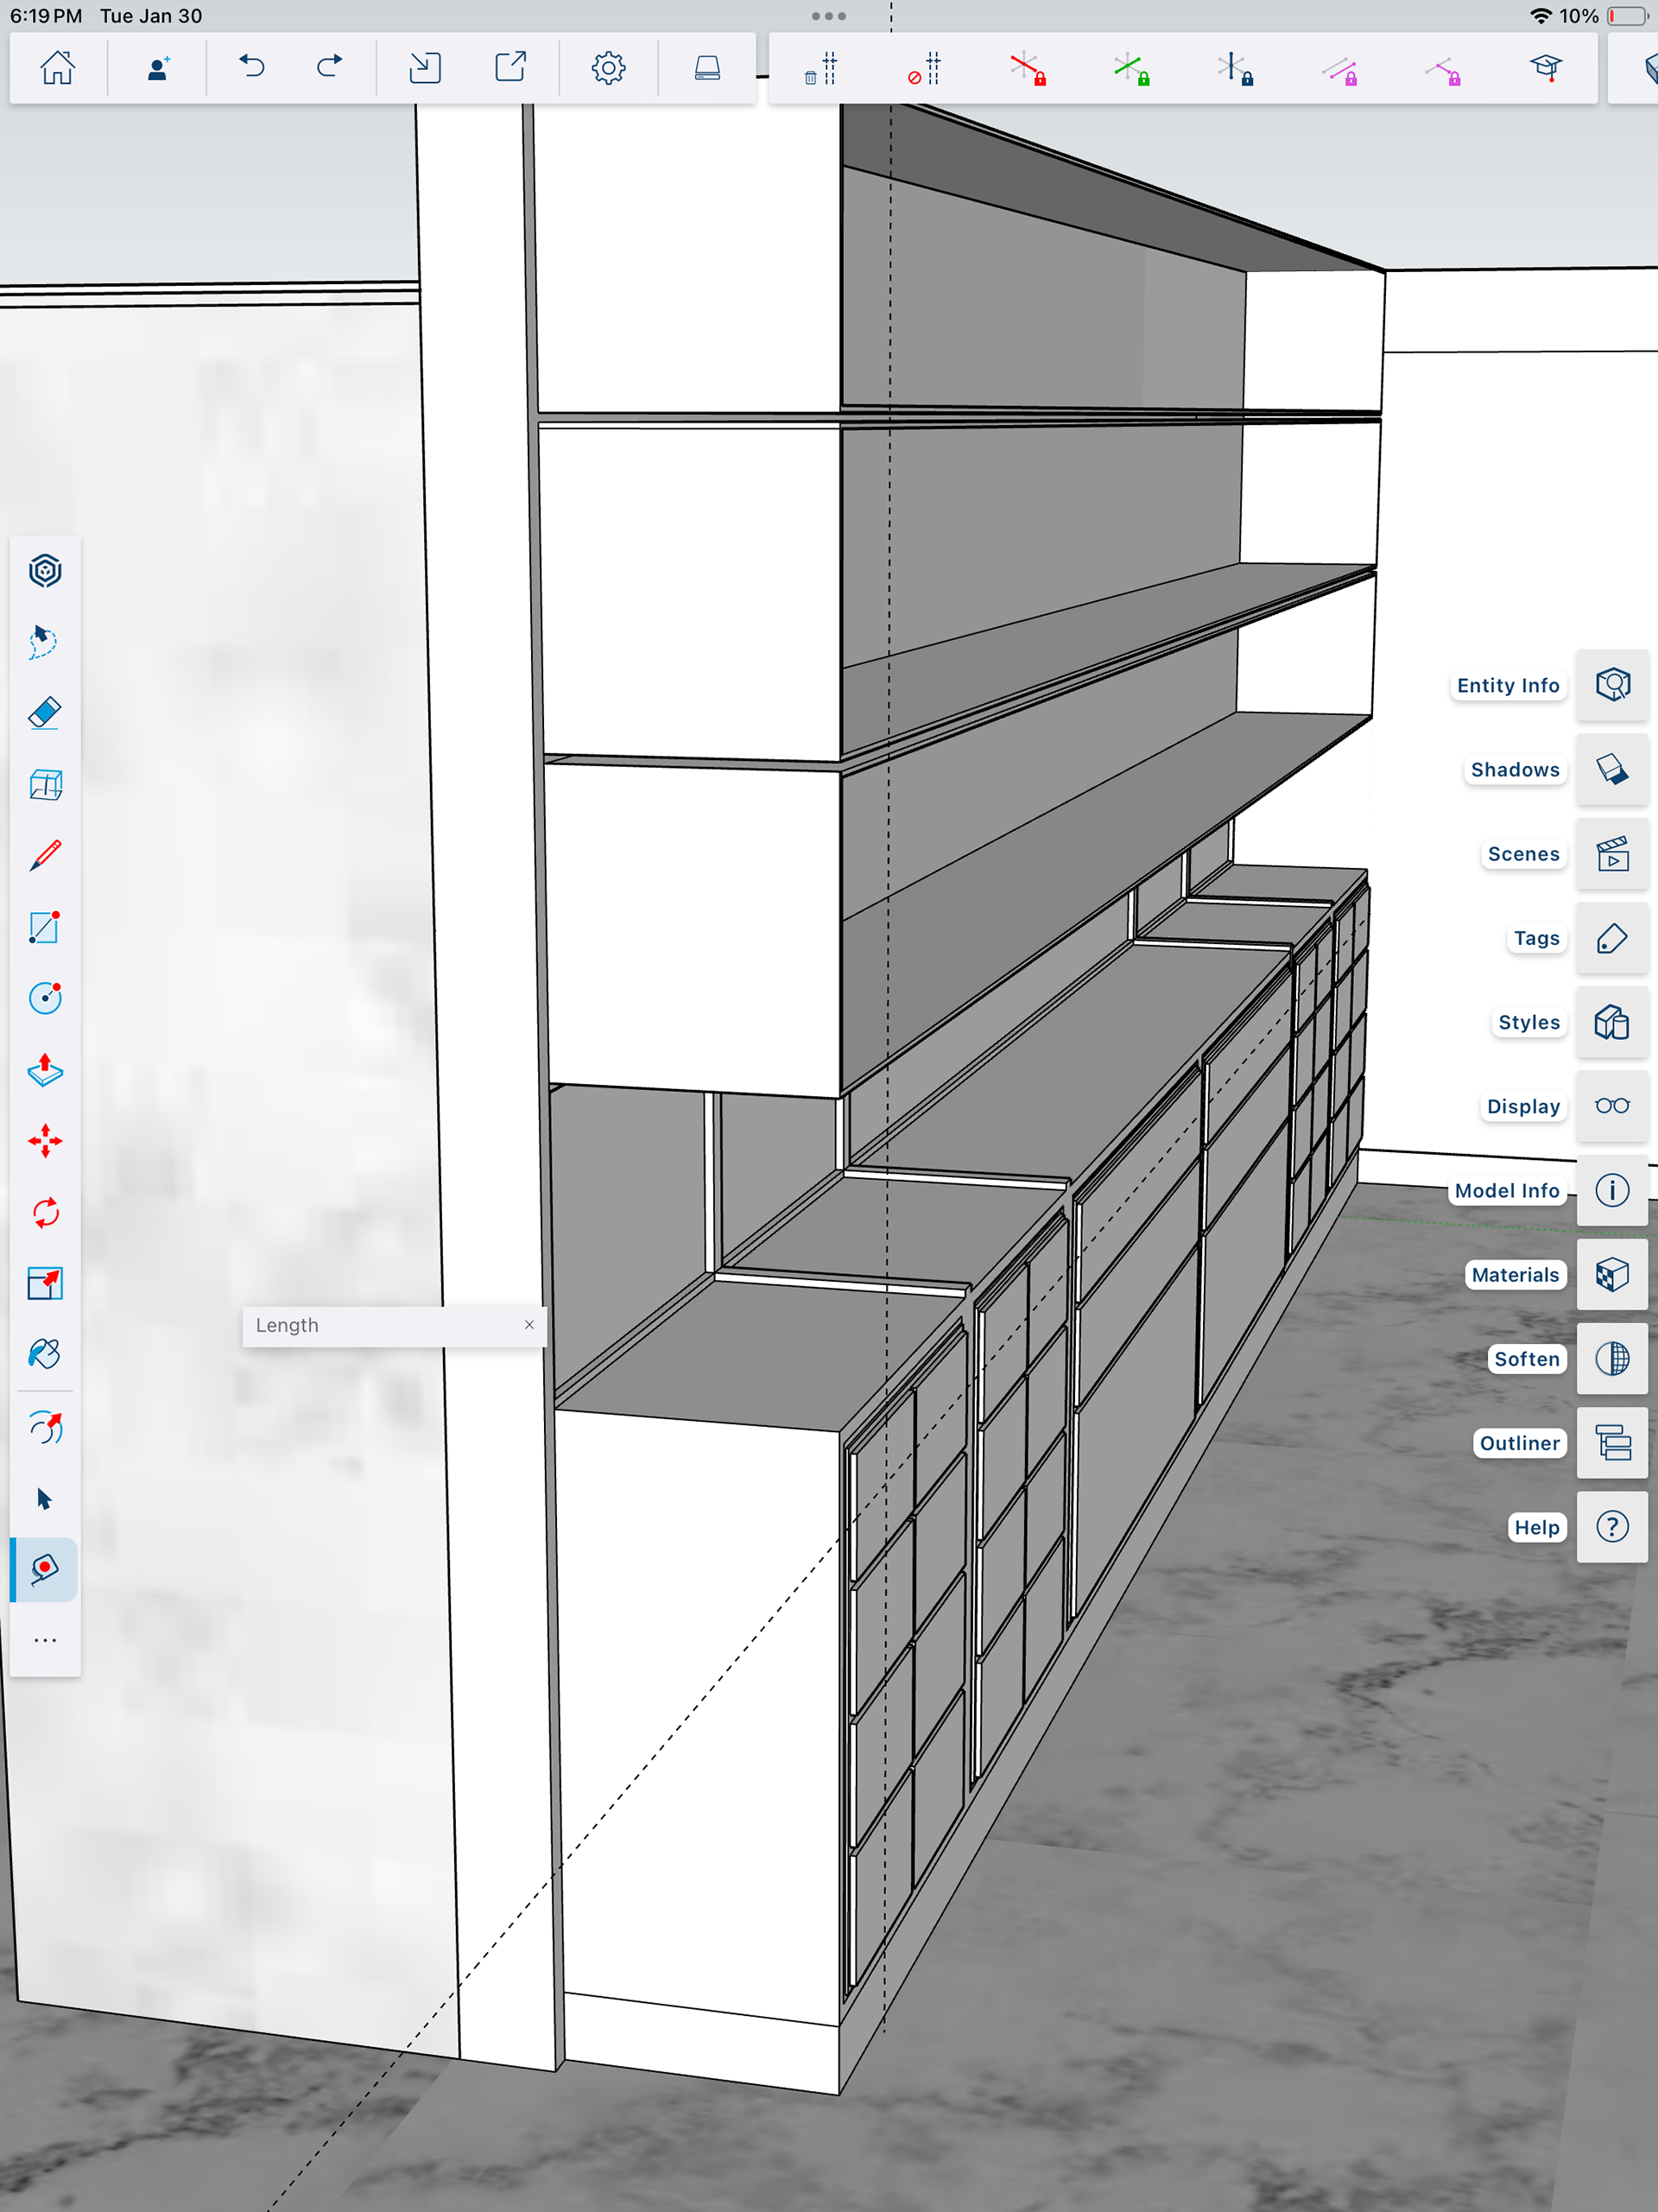1658x2212 pixels.
Task: Select the Orbit tool
Action: [45, 1427]
